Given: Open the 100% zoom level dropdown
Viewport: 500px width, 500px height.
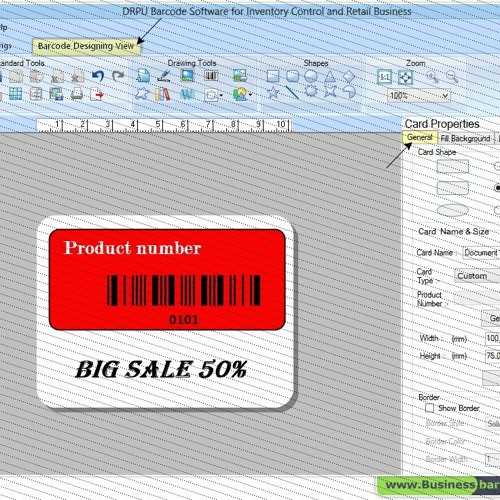Looking at the screenshot, I should 419,96.
